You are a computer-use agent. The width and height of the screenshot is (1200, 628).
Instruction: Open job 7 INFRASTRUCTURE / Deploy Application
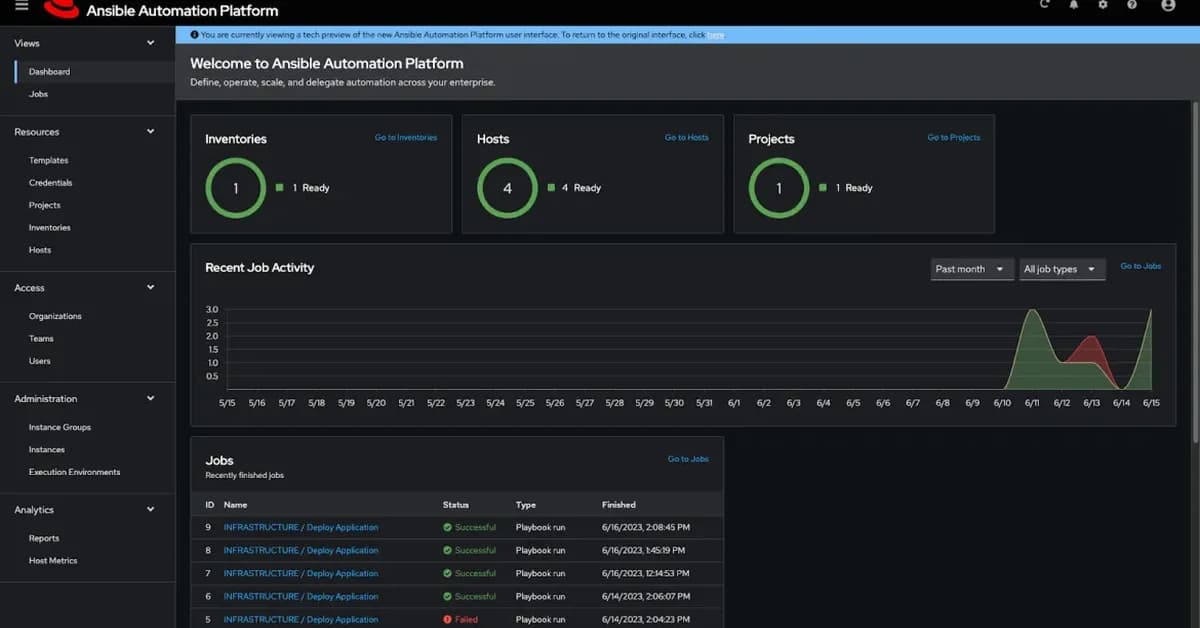[301, 573]
